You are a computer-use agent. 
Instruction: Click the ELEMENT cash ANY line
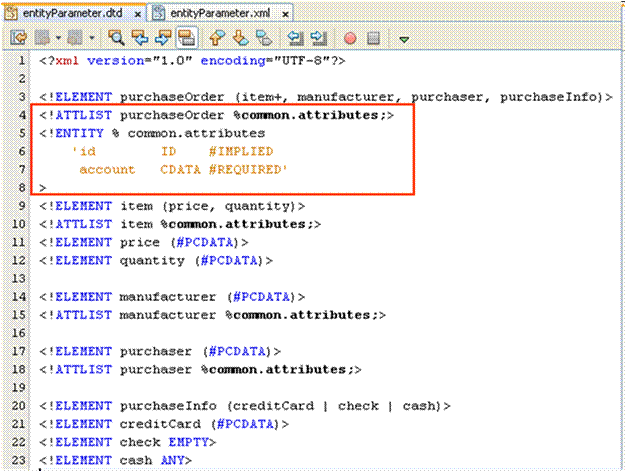pyautogui.click(x=116, y=461)
